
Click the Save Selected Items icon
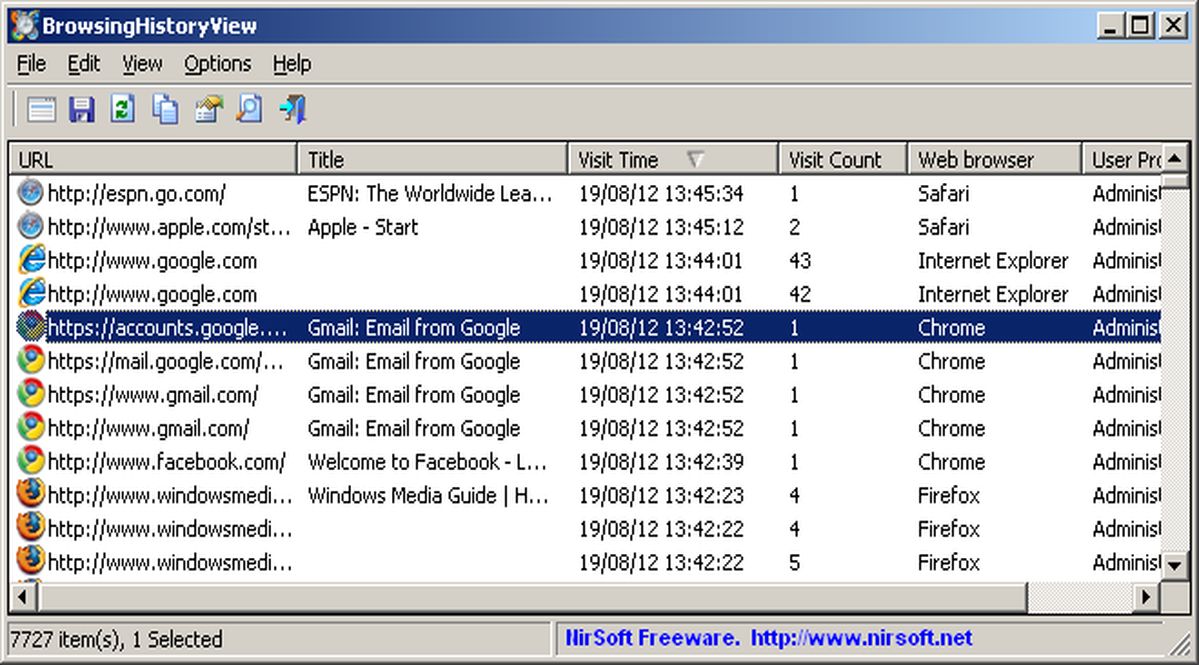(x=82, y=110)
